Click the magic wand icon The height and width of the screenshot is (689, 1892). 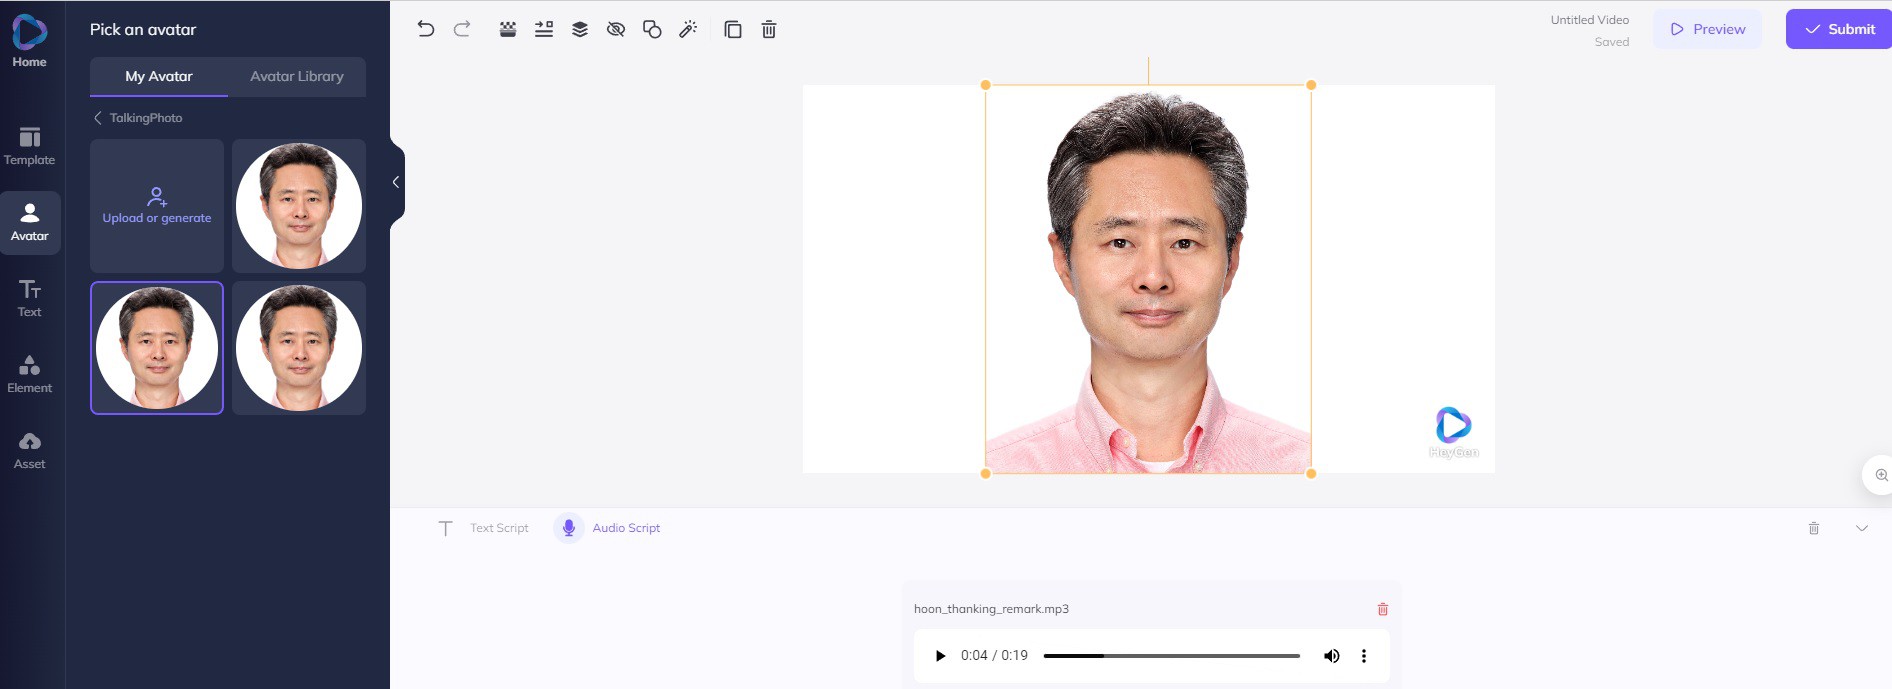point(688,29)
